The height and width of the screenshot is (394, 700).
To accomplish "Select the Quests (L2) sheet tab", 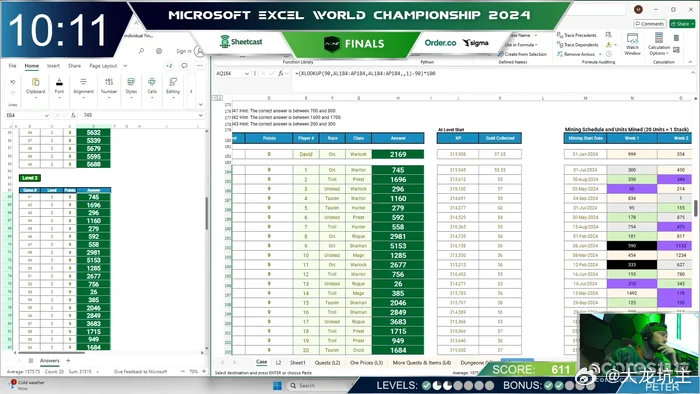I will coord(327,363).
